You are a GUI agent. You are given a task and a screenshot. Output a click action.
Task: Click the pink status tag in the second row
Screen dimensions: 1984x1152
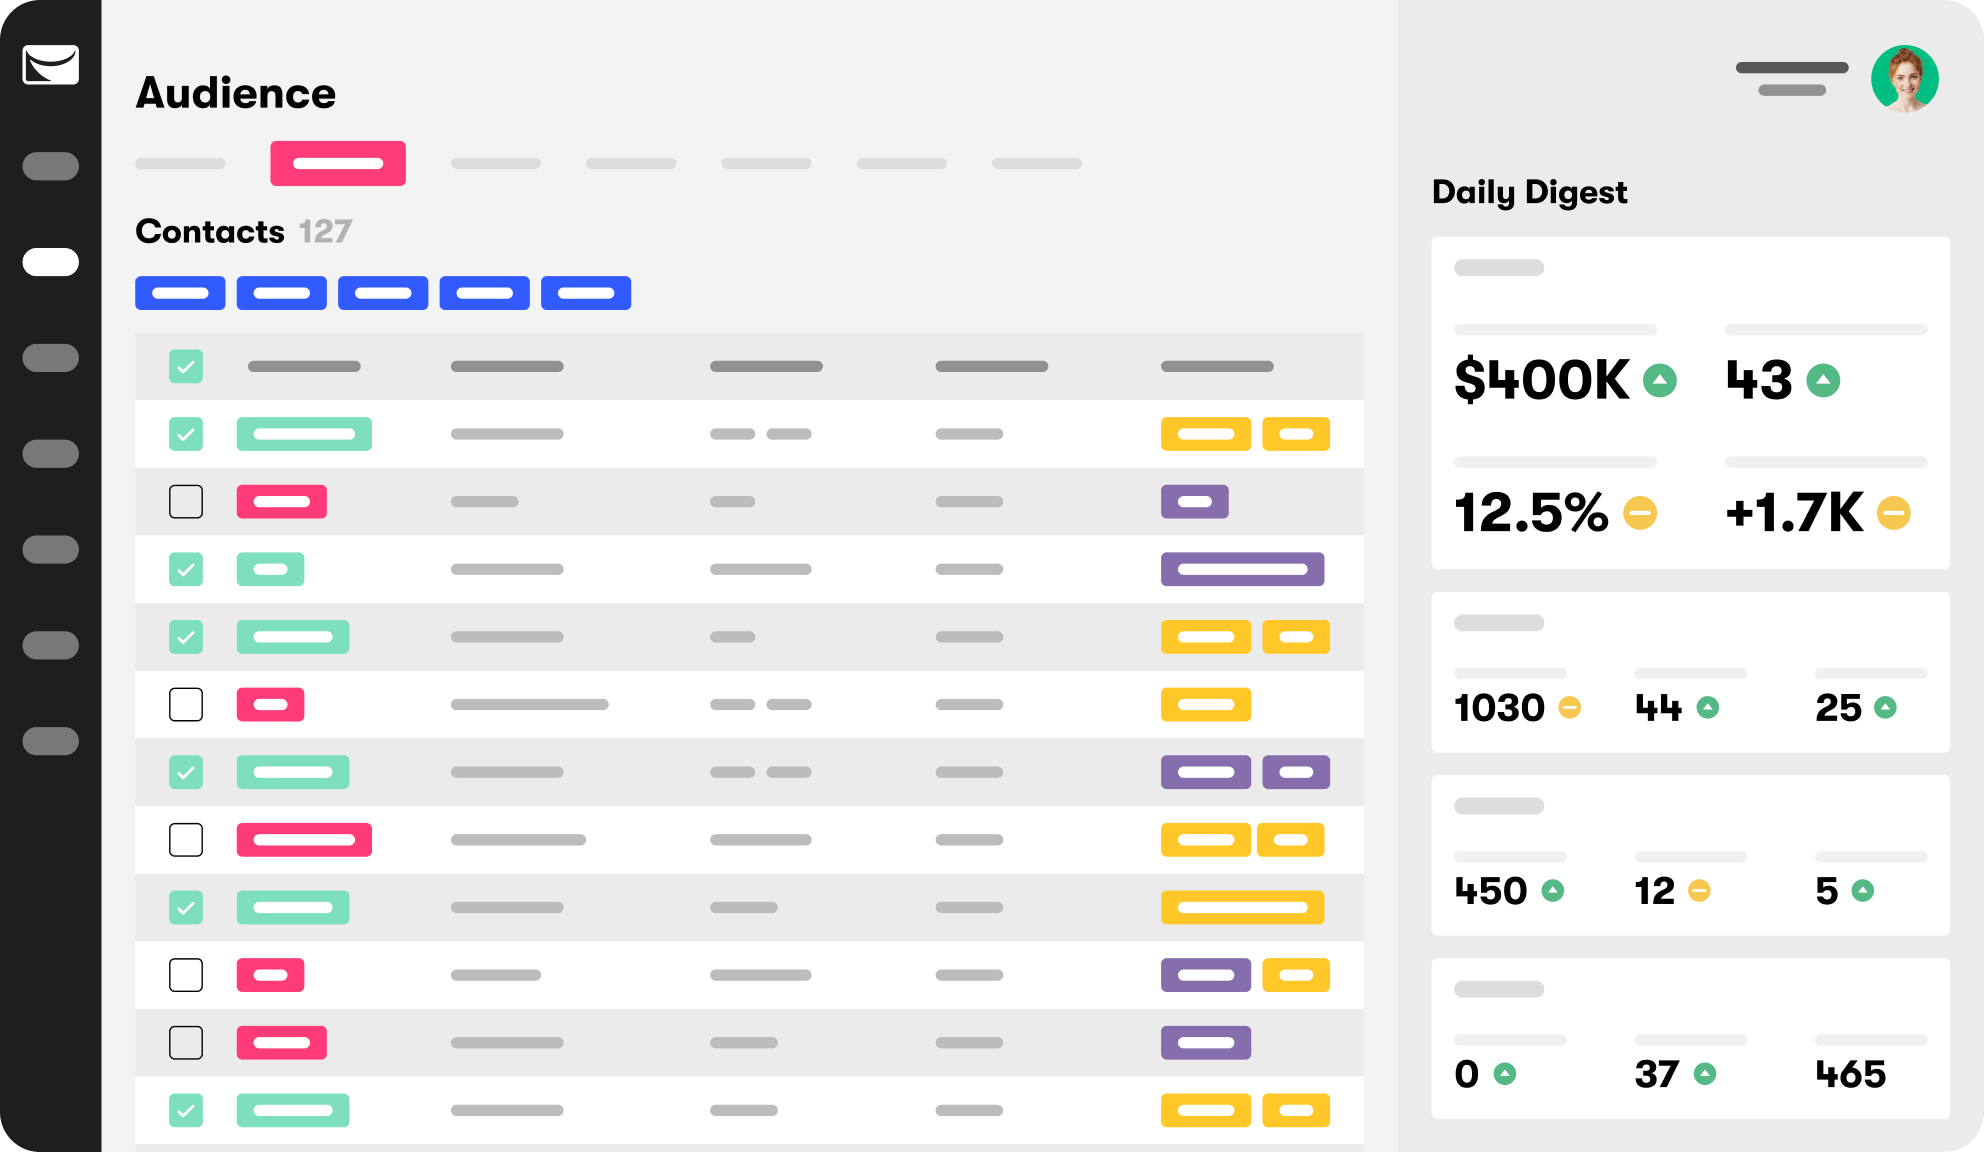pos(281,501)
